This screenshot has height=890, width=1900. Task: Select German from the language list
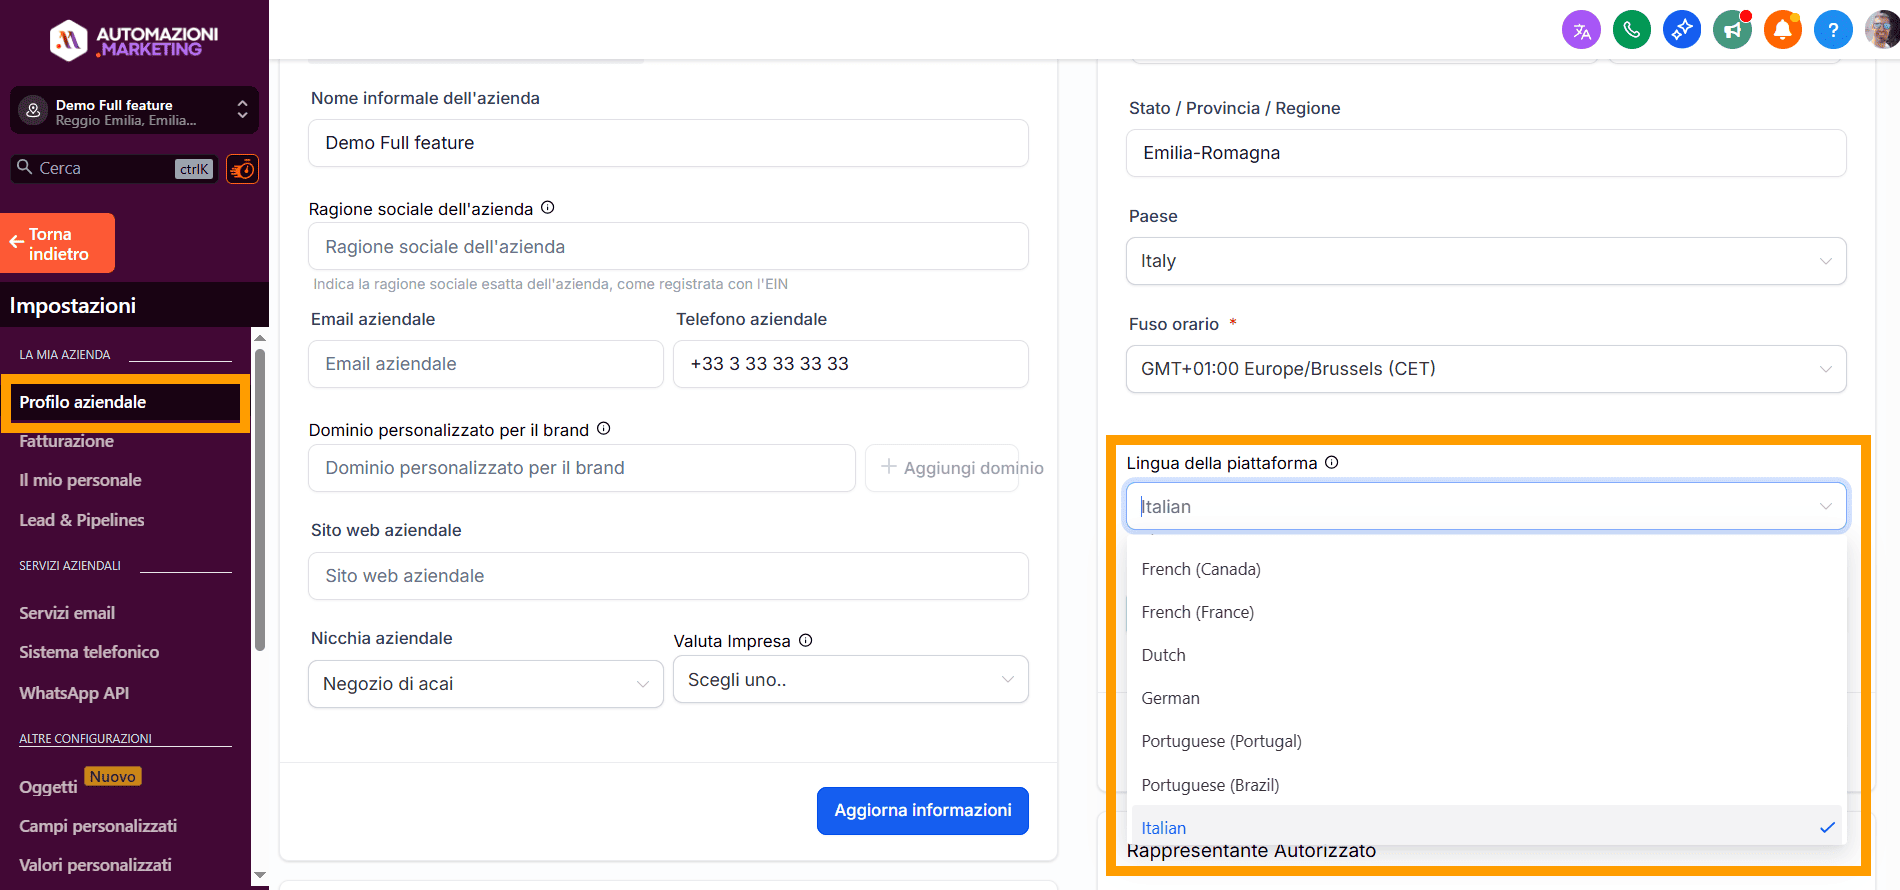click(x=1170, y=698)
